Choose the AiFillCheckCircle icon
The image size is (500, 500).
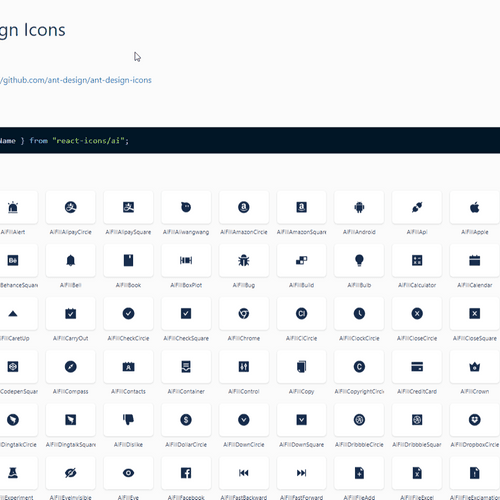click(128, 314)
